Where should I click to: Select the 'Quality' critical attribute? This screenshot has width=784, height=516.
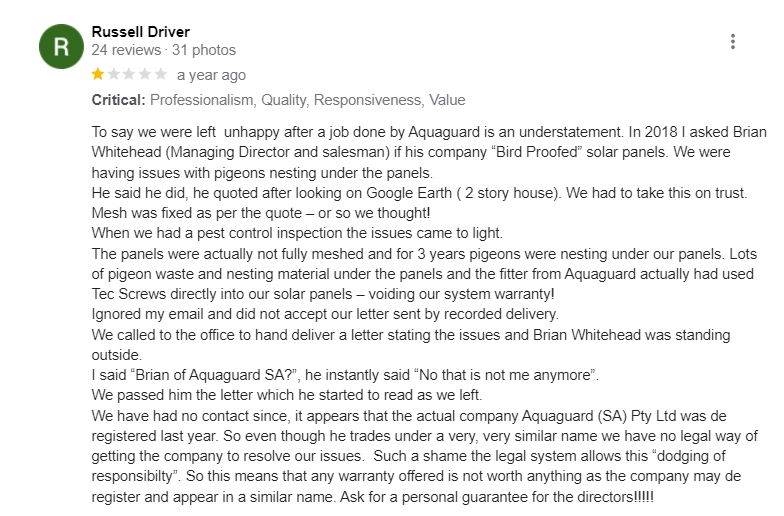285,100
